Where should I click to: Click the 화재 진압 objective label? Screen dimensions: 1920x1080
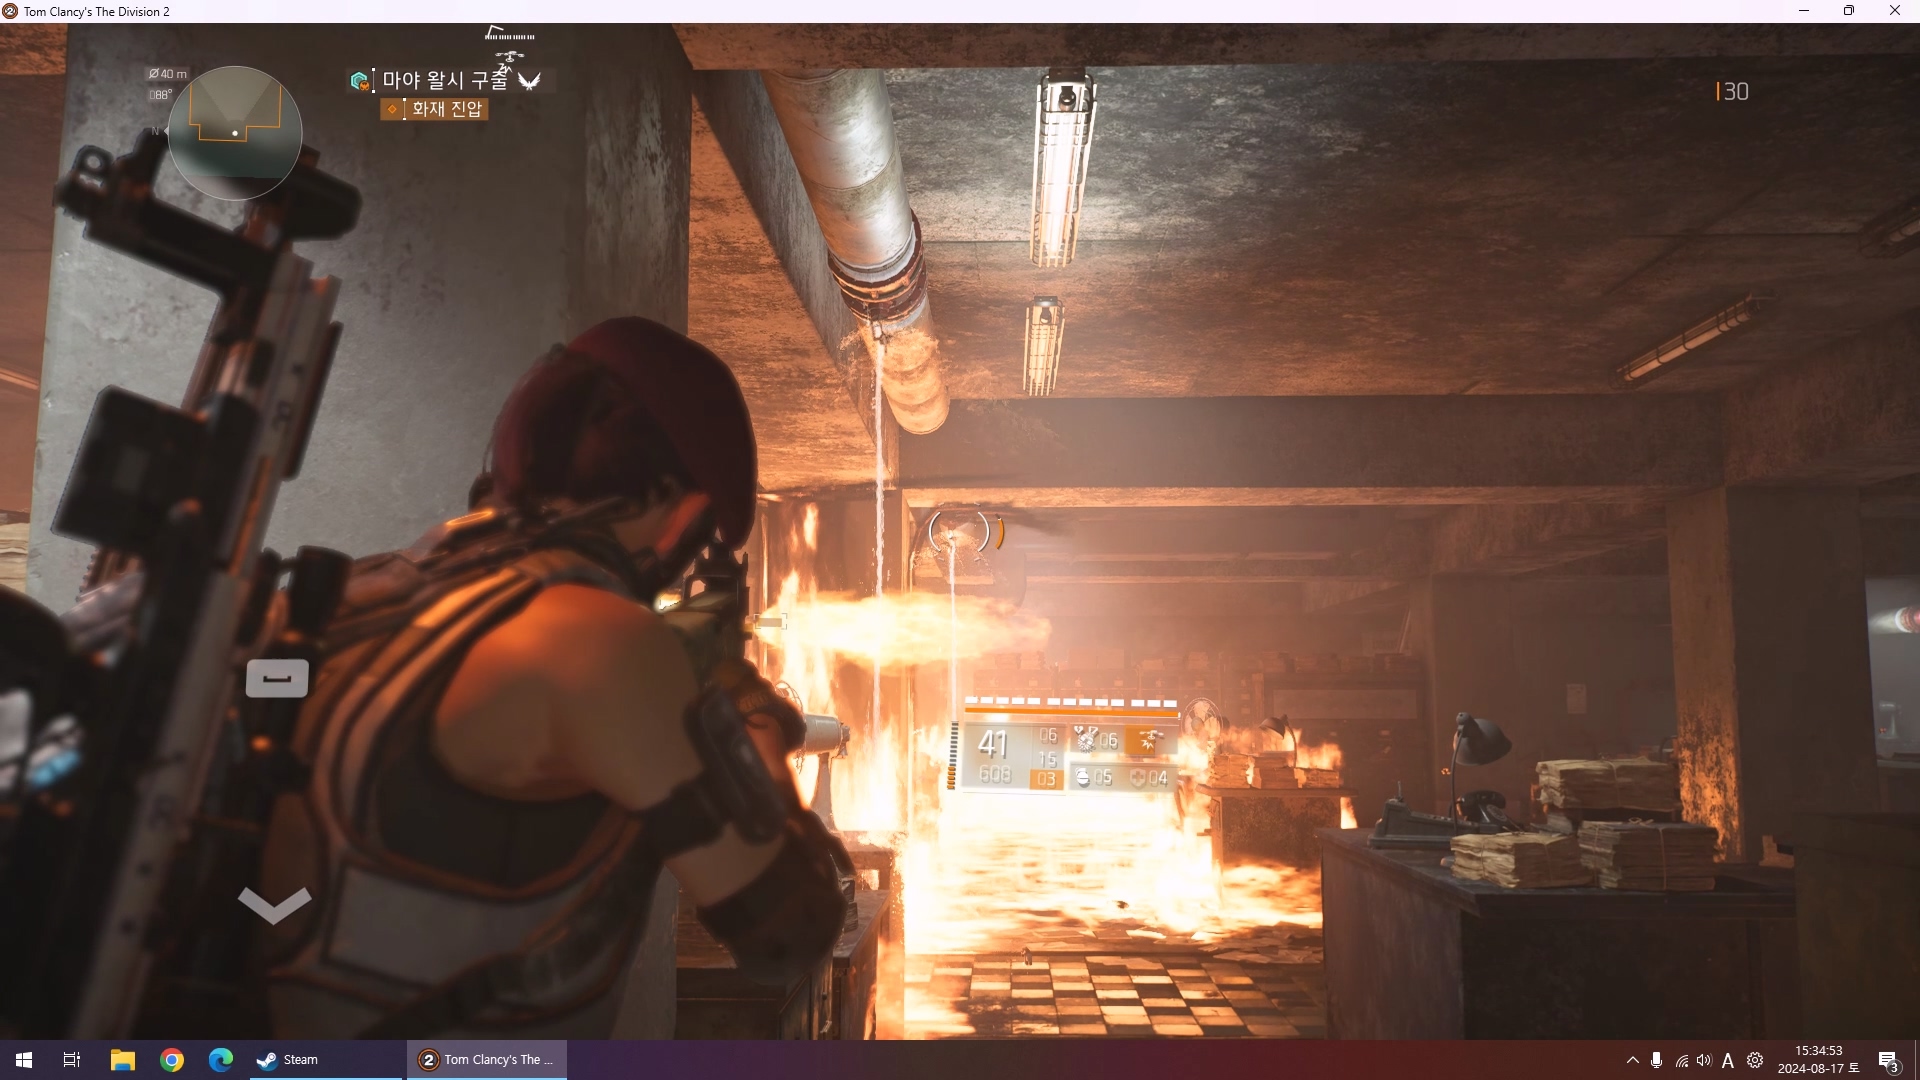[x=446, y=108]
